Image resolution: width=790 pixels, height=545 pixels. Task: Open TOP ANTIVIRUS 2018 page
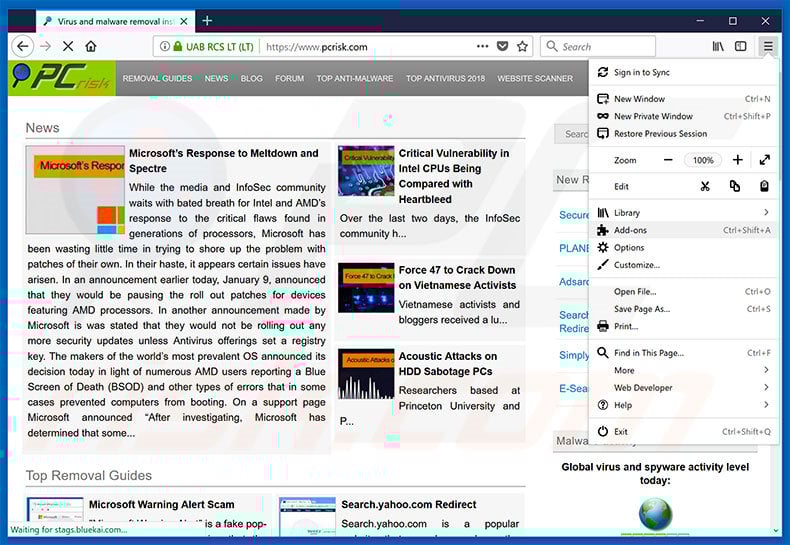click(445, 79)
